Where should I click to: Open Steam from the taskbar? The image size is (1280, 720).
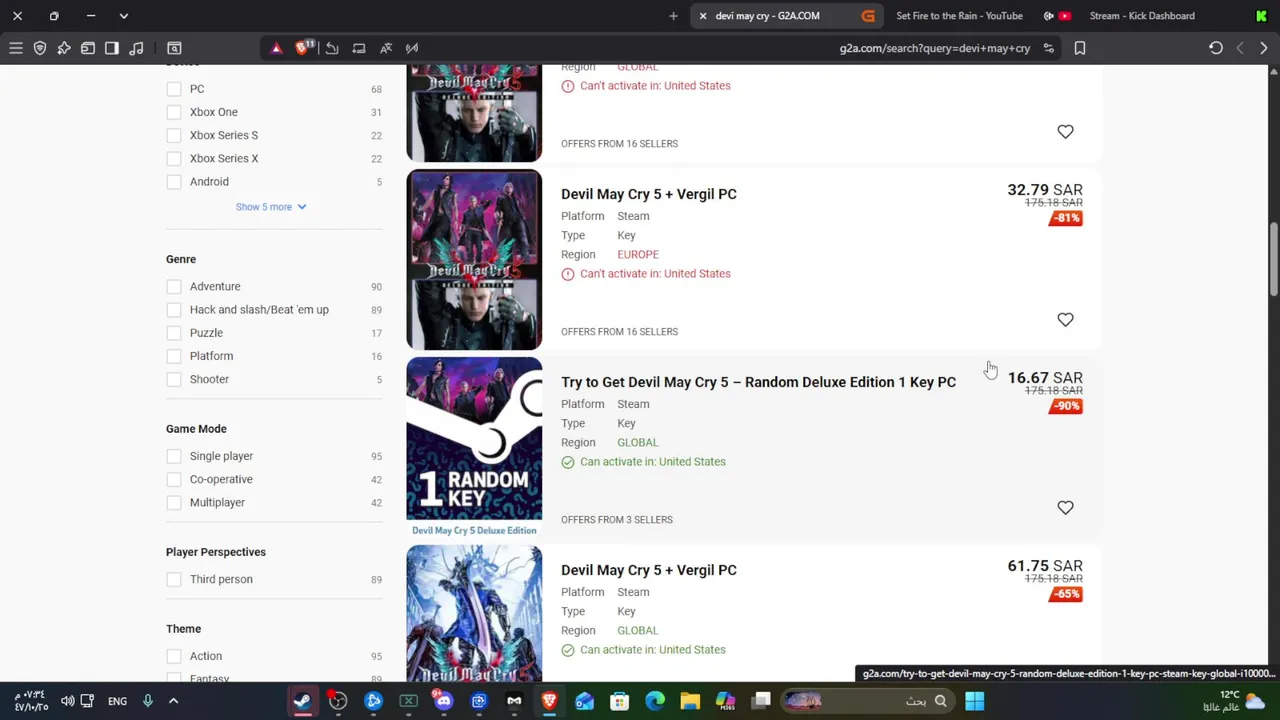click(302, 701)
